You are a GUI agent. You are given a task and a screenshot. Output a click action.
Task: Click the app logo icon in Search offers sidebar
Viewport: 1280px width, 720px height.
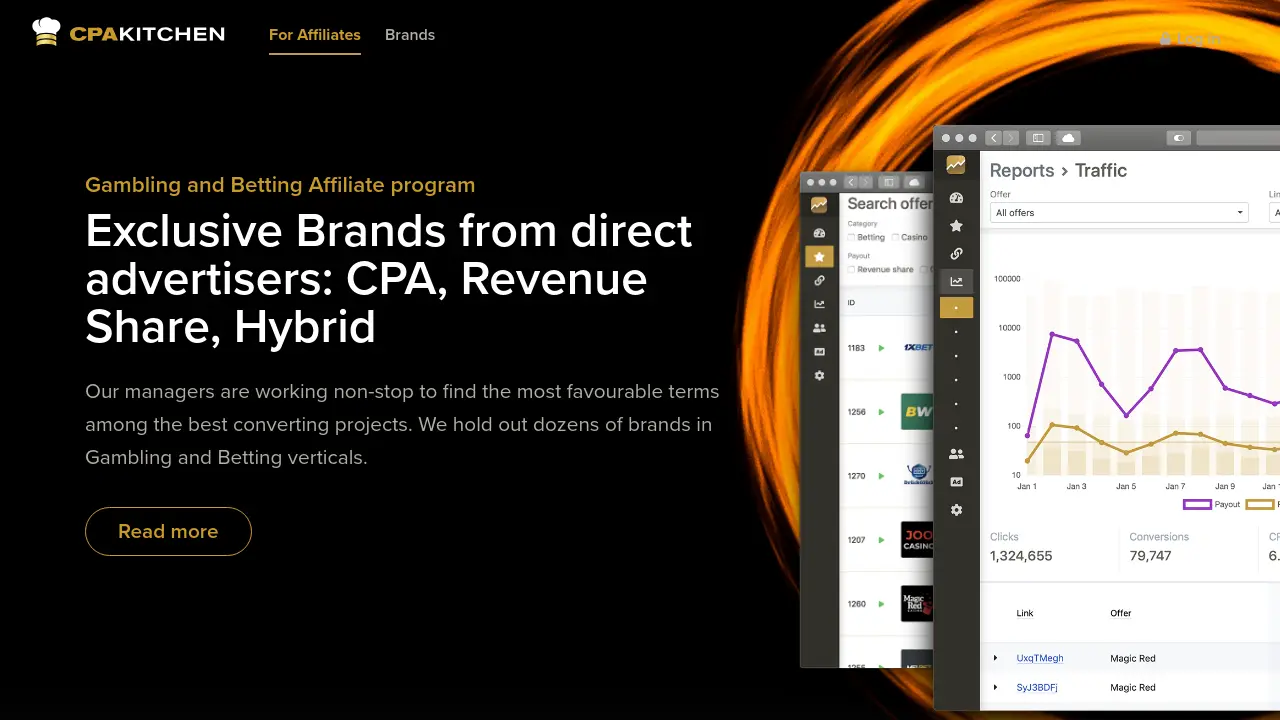click(819, 205)
